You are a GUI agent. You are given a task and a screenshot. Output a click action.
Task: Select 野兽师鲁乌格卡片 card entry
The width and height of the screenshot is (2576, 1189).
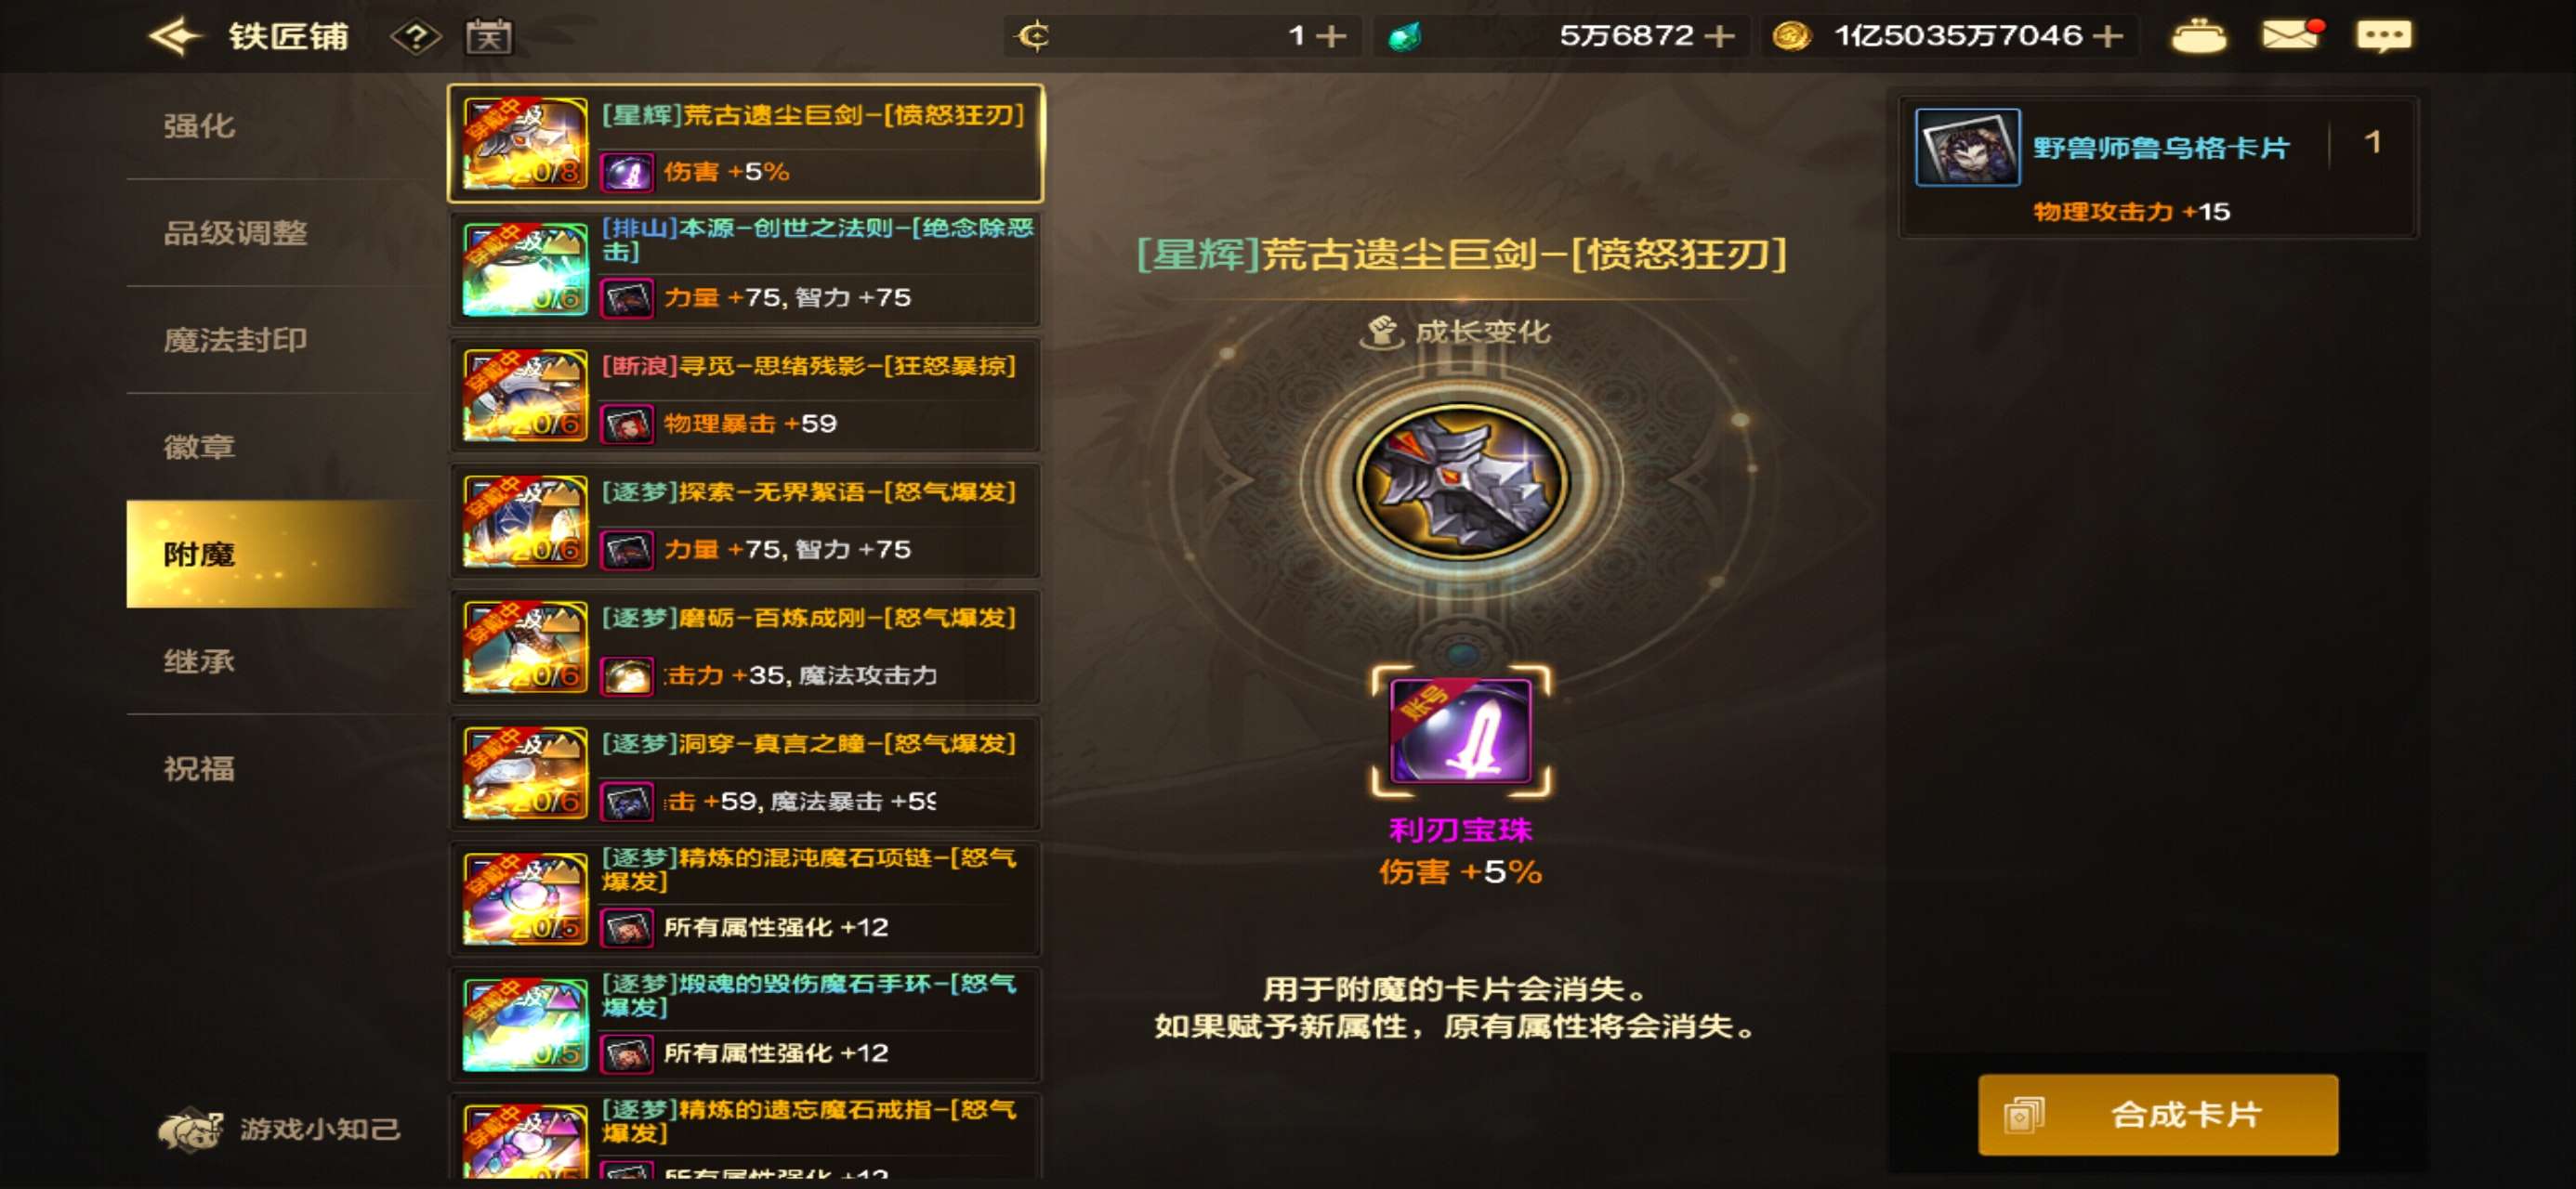point(2157,168)
